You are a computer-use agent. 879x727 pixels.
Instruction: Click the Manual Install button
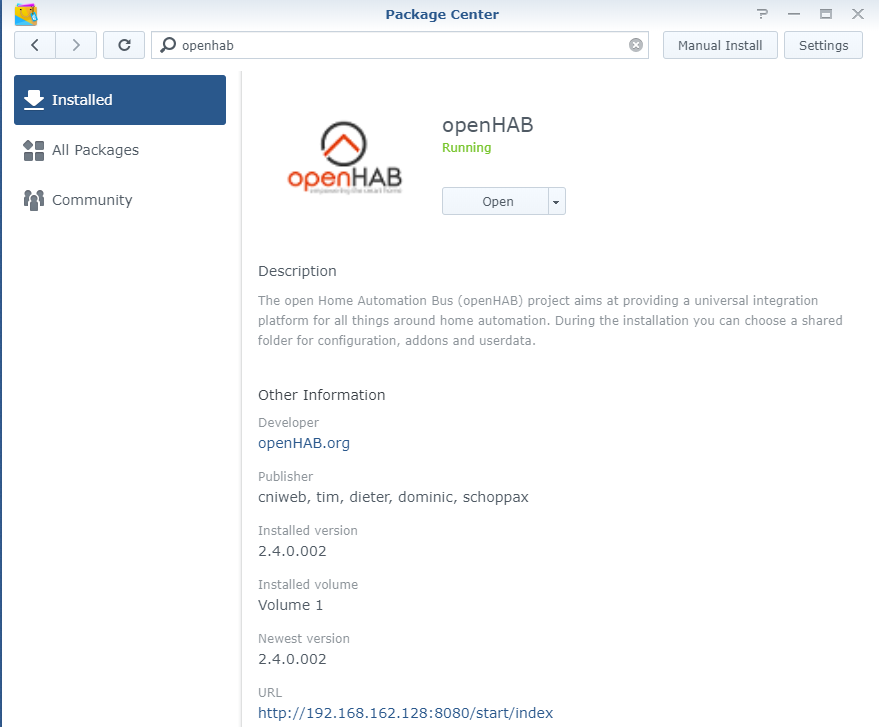(720, 45)
